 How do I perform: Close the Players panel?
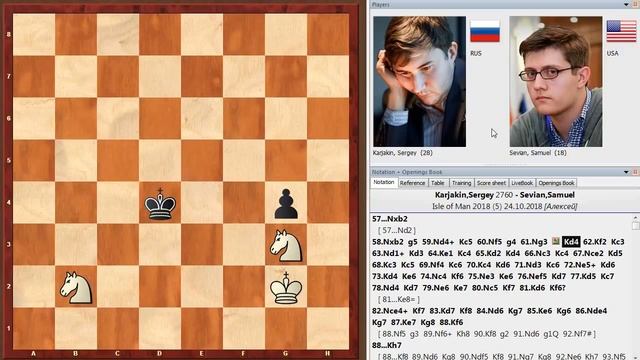tap(636, 4)
